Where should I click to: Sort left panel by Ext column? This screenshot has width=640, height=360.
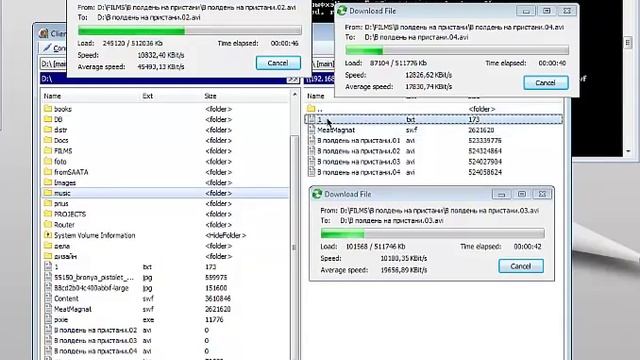click(147, 96)
